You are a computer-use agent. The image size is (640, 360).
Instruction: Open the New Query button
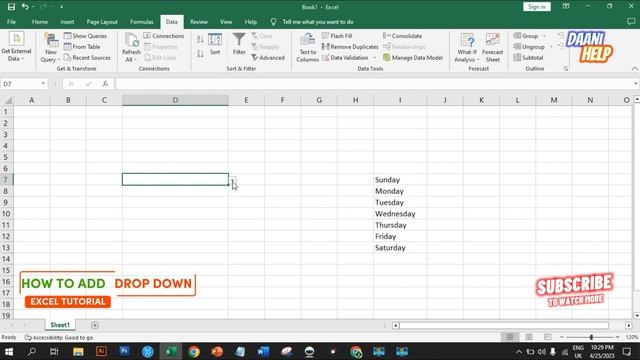51,48
